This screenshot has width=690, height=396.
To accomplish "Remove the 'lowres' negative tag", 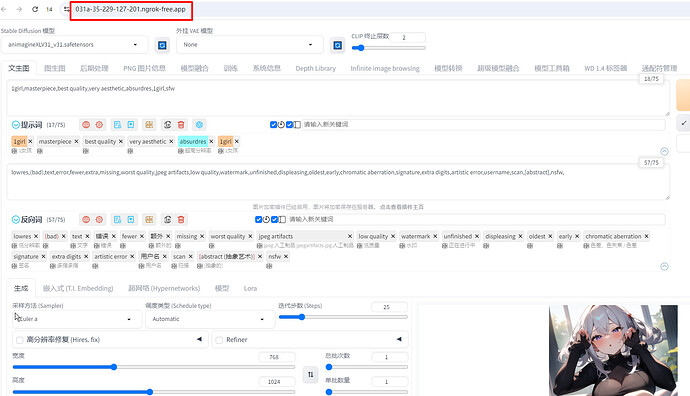I will tap(36, 236).
